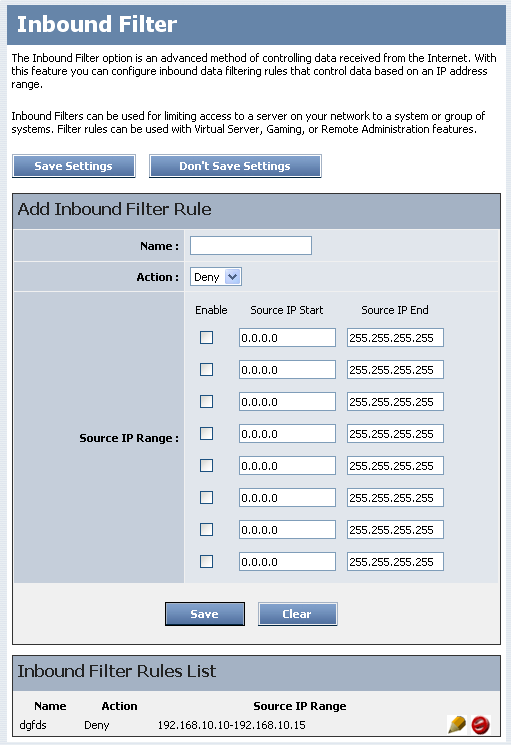511x745 pixels.
Task: Enable the fourth source IP range row
Action: [x=206, y=433]
